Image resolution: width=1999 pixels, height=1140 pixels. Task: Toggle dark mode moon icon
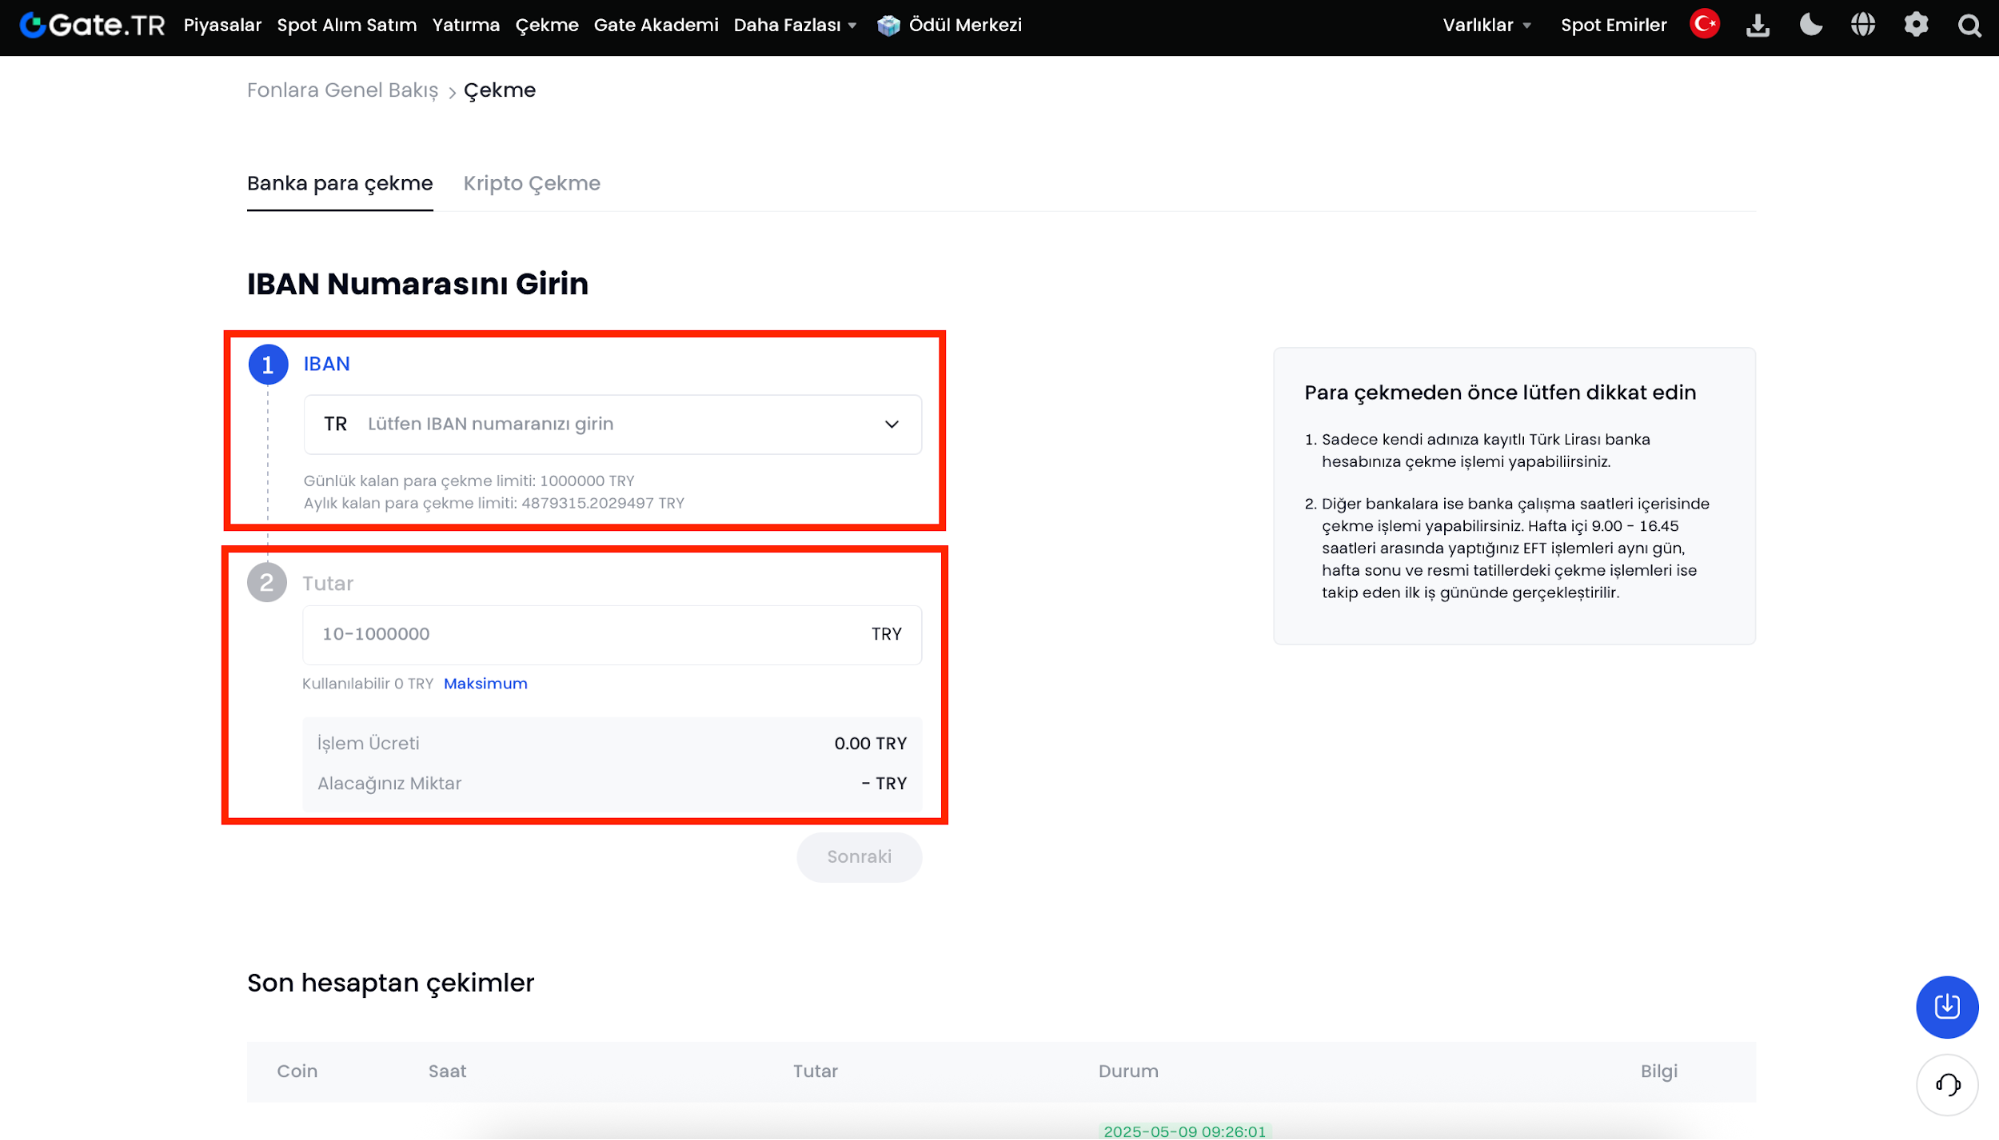[x=1810, y=25]
